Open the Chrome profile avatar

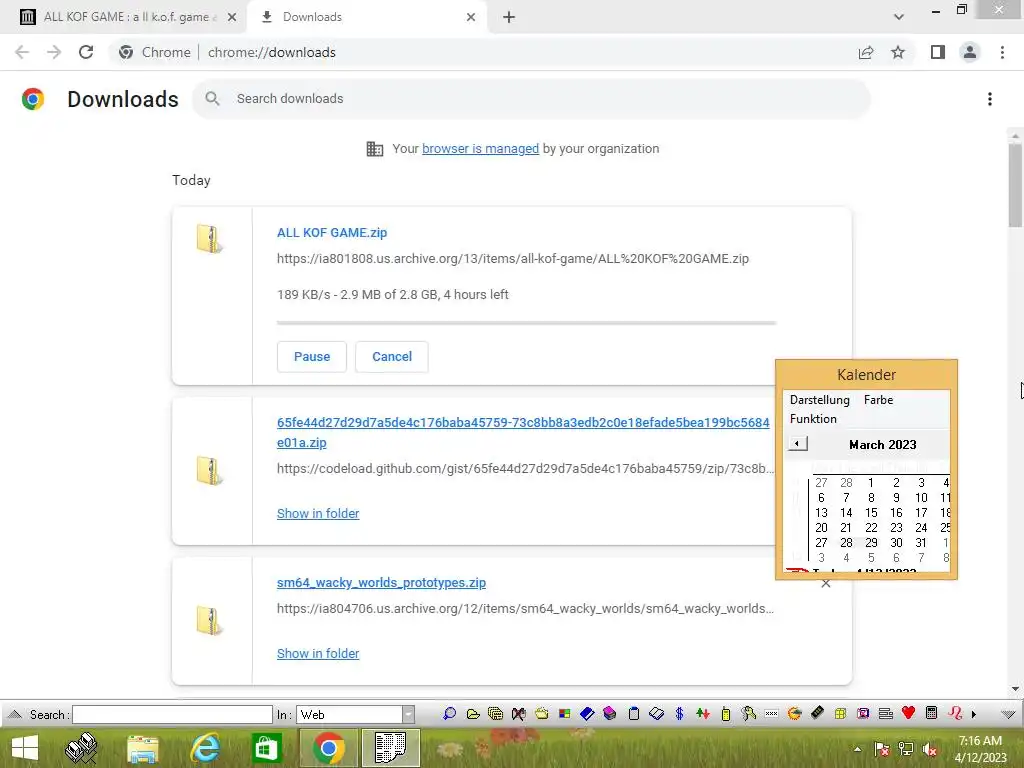point(970,52)
